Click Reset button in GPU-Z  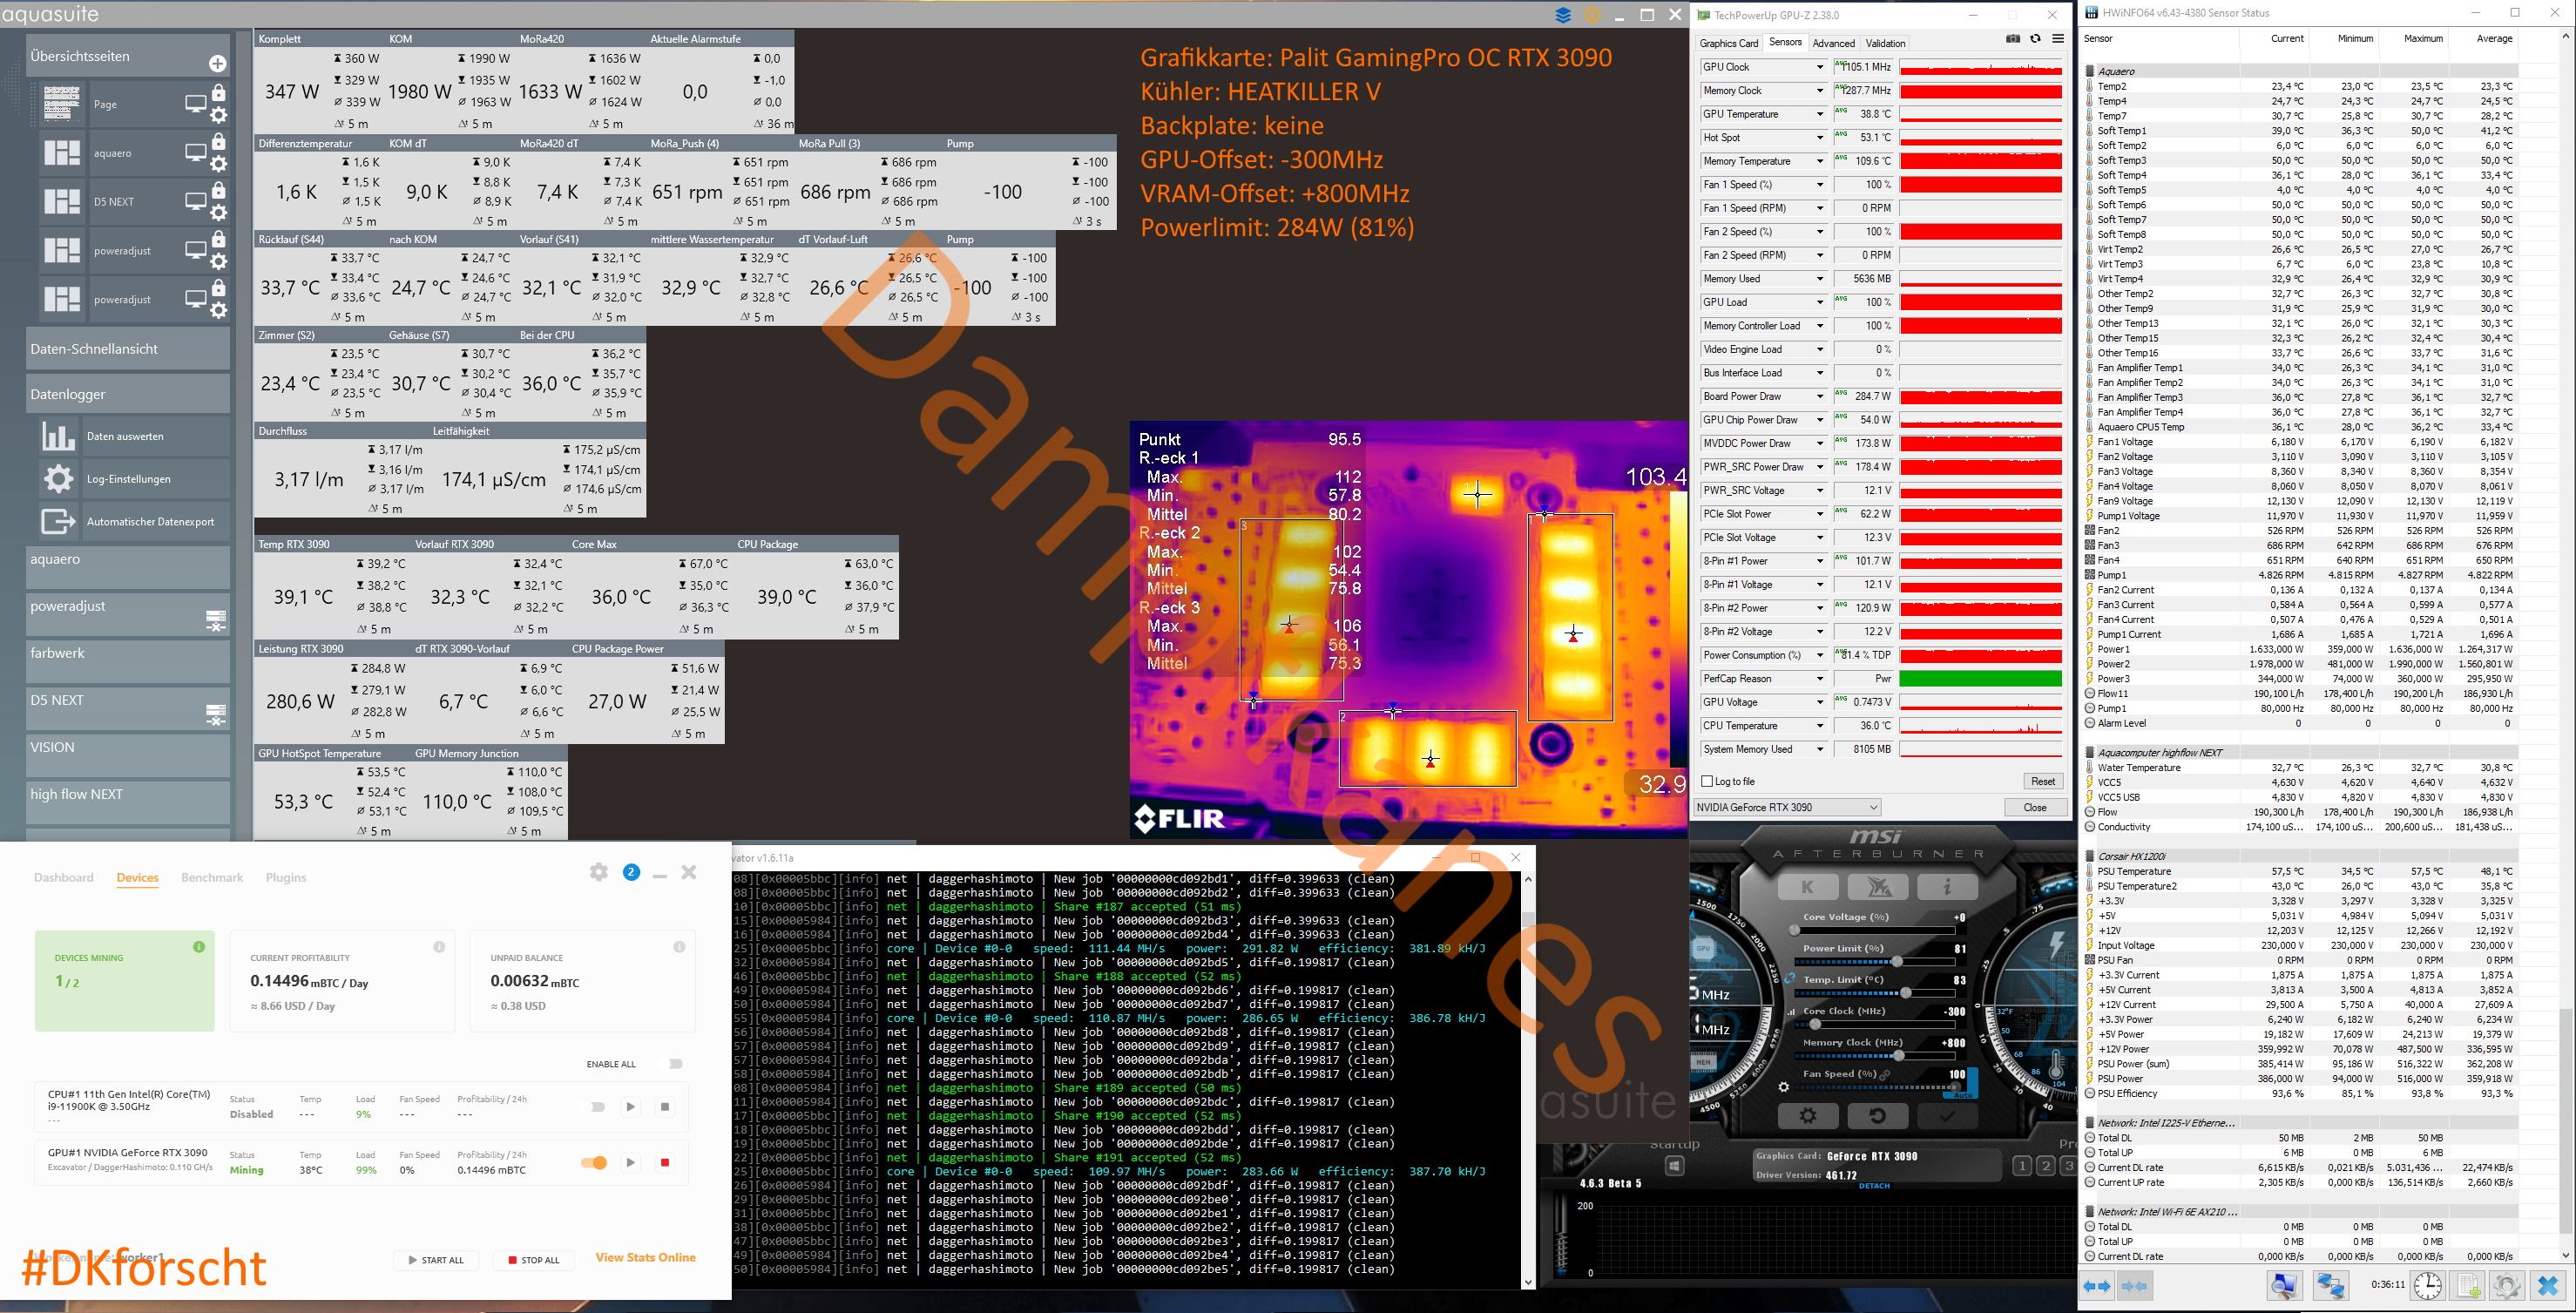point(2043,781)
